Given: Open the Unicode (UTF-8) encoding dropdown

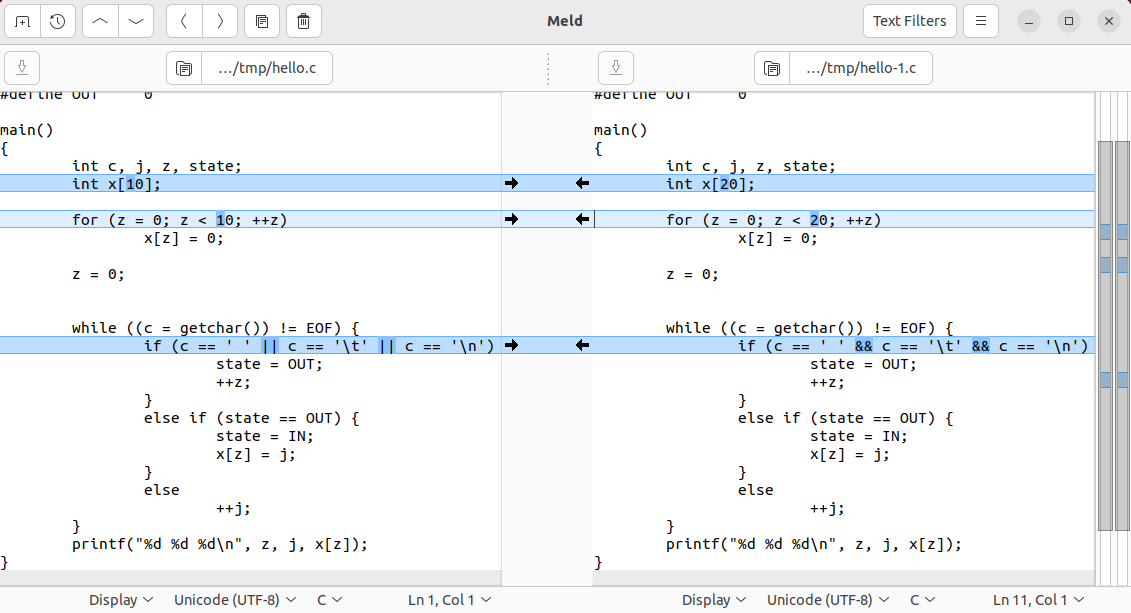Looking at the screenshot, I should coord(234,599).
